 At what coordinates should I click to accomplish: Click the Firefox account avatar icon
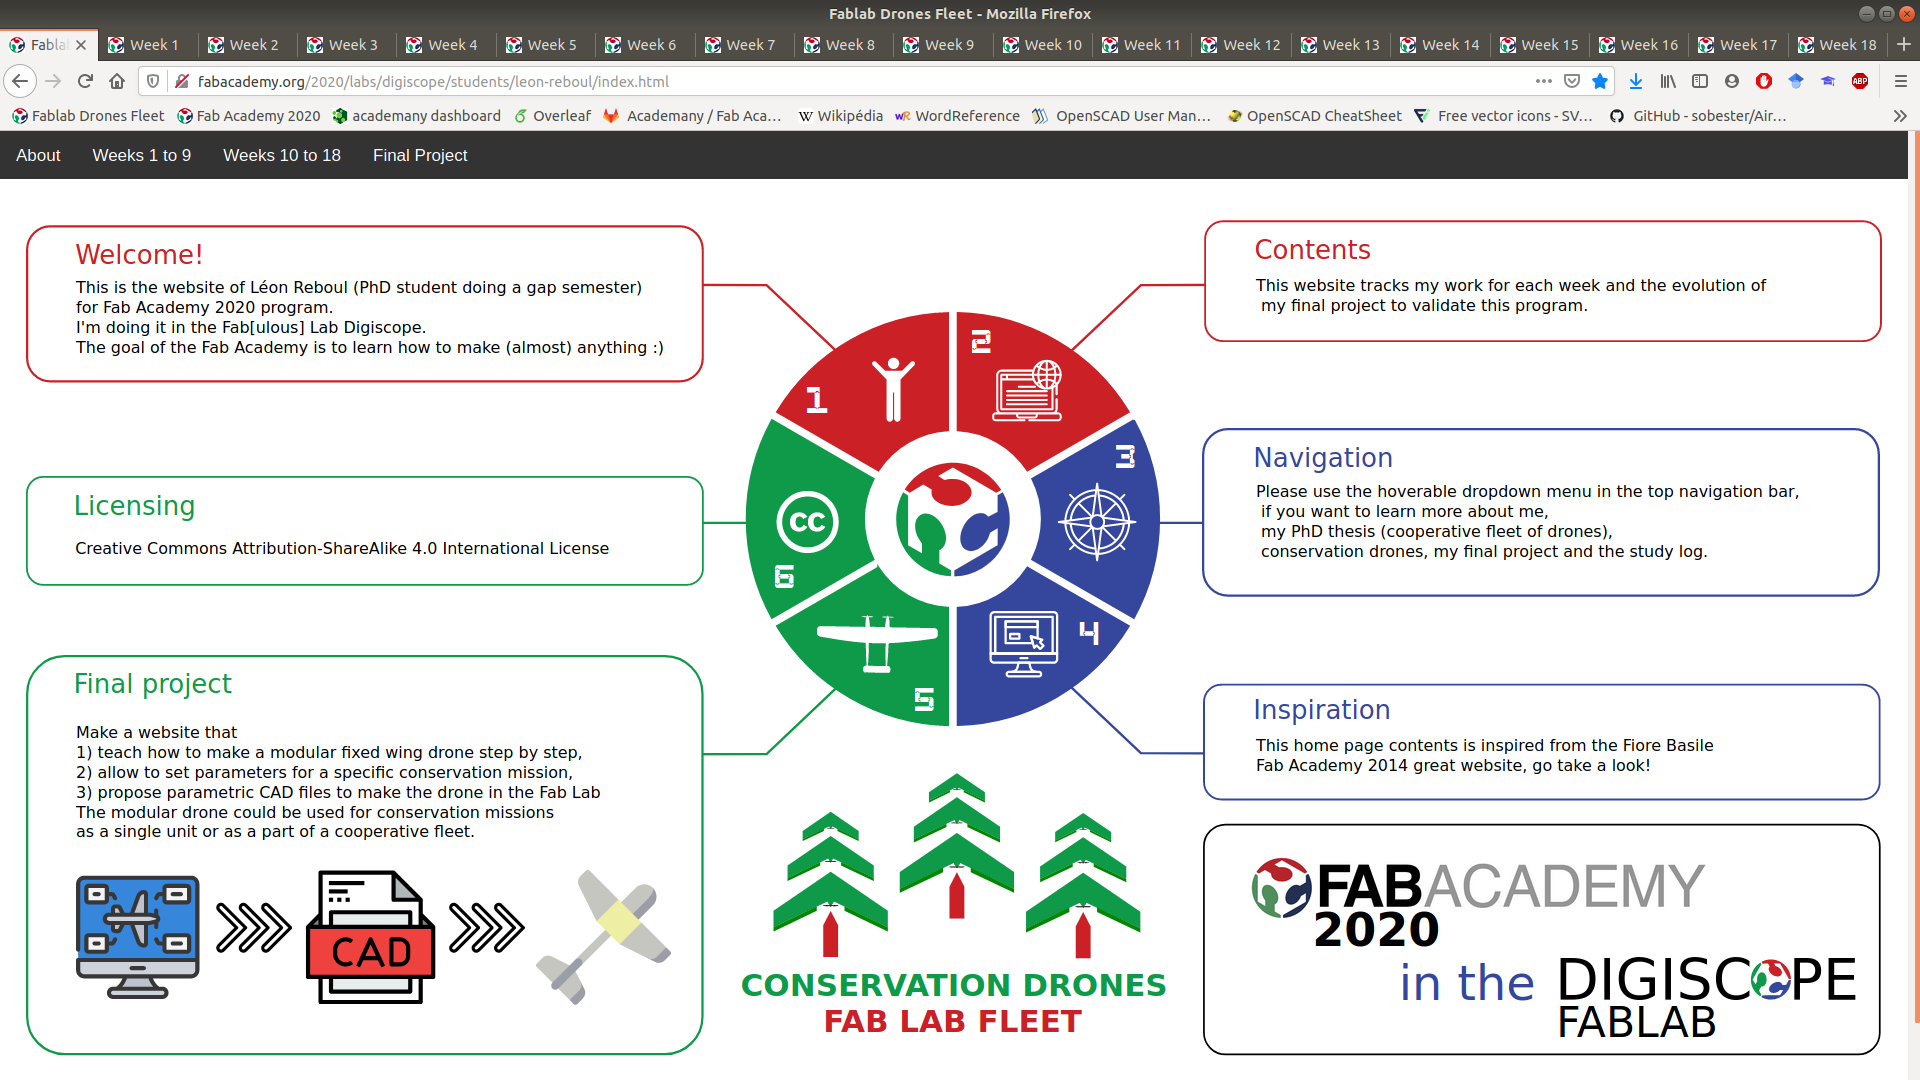click(1732, 81)
